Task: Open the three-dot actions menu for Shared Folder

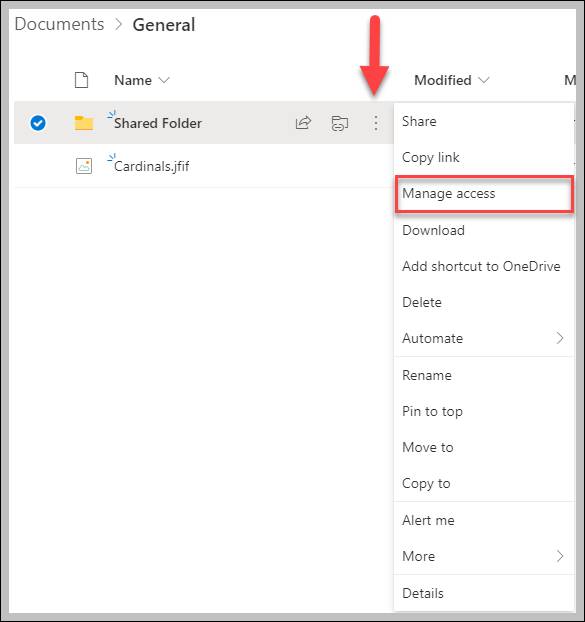Action: 375,123
